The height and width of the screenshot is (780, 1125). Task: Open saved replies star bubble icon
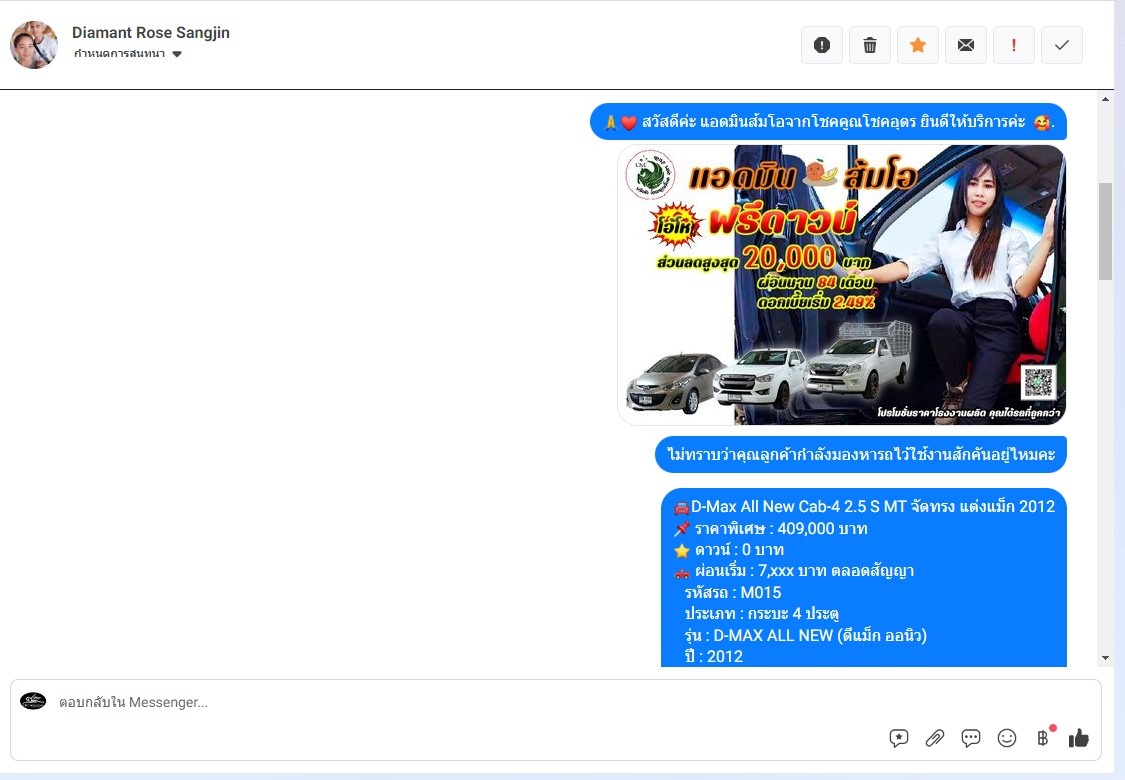(898, 738)
